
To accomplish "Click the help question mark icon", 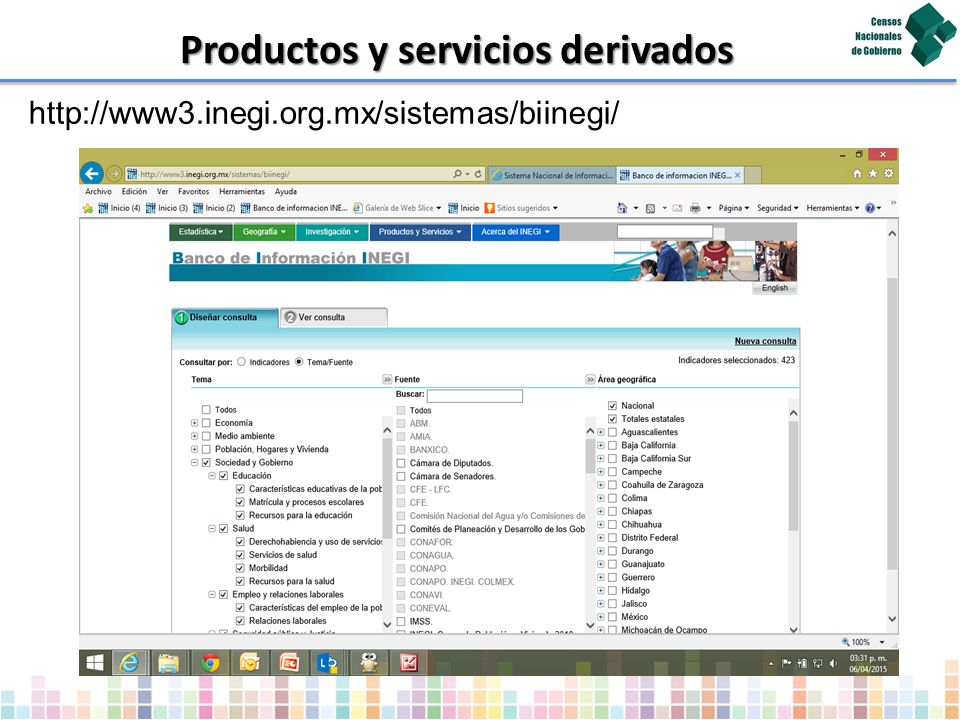I will [870, 208].
